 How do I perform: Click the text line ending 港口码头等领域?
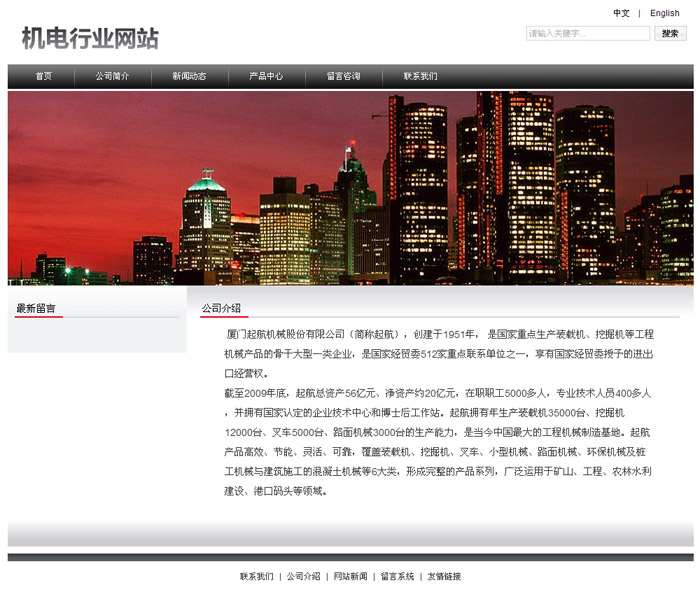[x=275, y=491]
